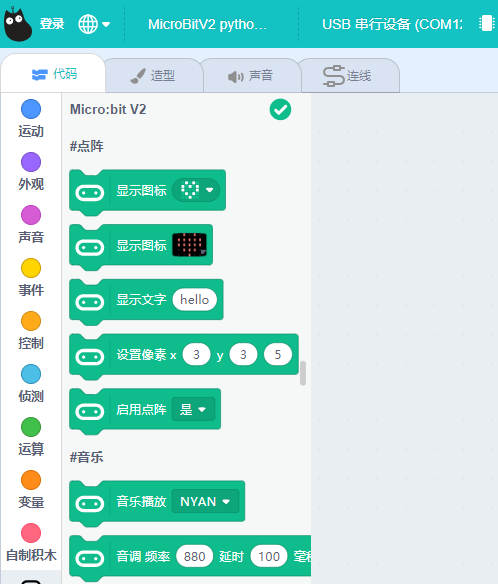Open the heart icon dropdown in 显示图标 block
Image resolution: width=498 pixels, height=584 pixels.
[x=196, y=190]
